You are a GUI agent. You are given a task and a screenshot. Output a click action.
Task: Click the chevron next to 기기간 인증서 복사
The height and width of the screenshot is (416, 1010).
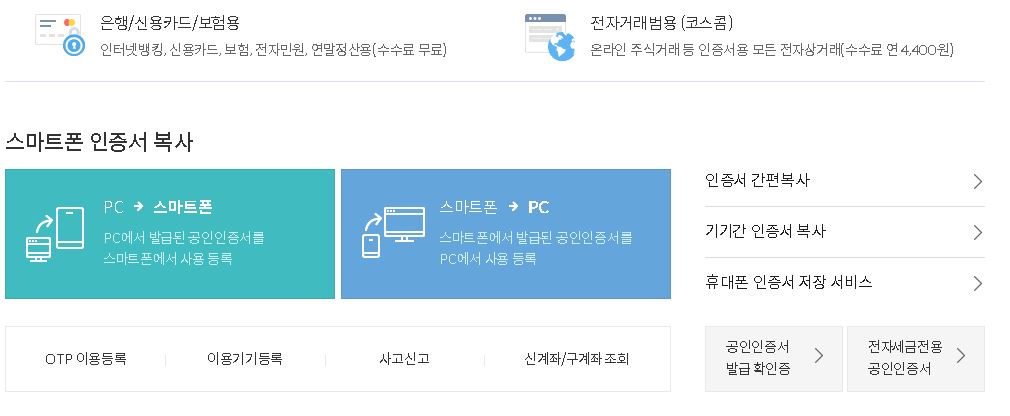pos(978,232)
